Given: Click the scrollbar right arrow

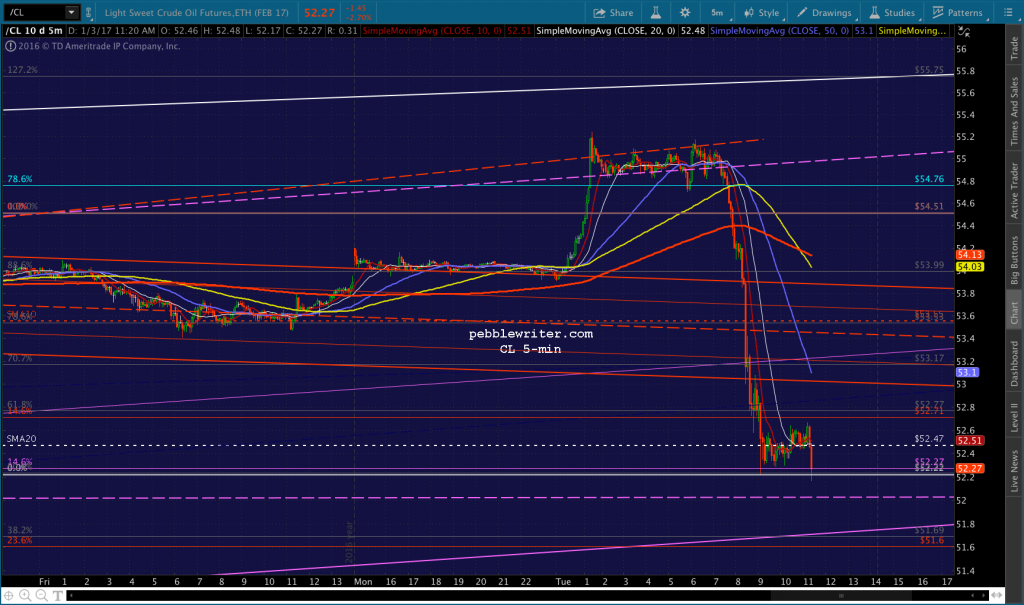Looking at the screenshot, I should point(984,595).
